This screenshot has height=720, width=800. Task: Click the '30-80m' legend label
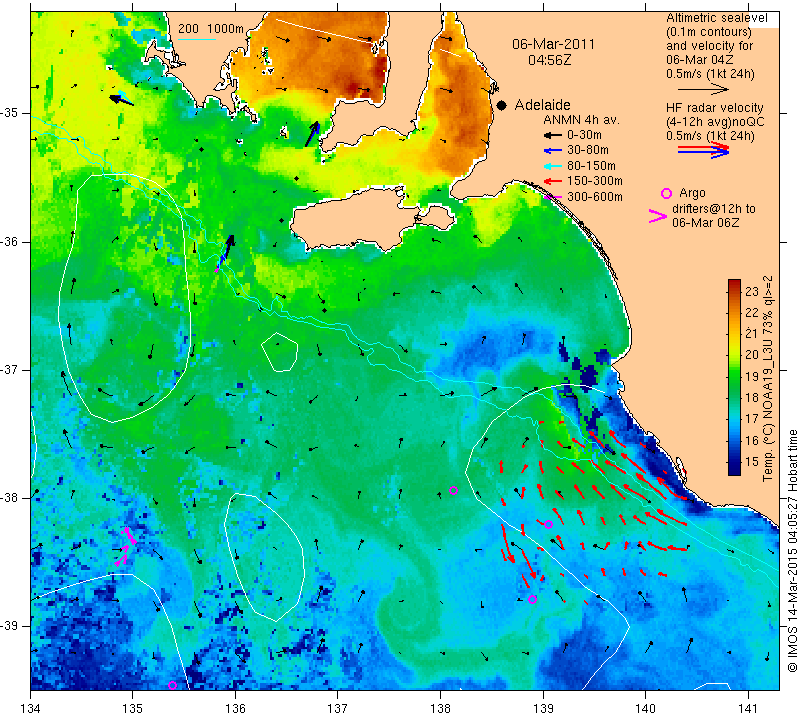[x=588, y=151]
